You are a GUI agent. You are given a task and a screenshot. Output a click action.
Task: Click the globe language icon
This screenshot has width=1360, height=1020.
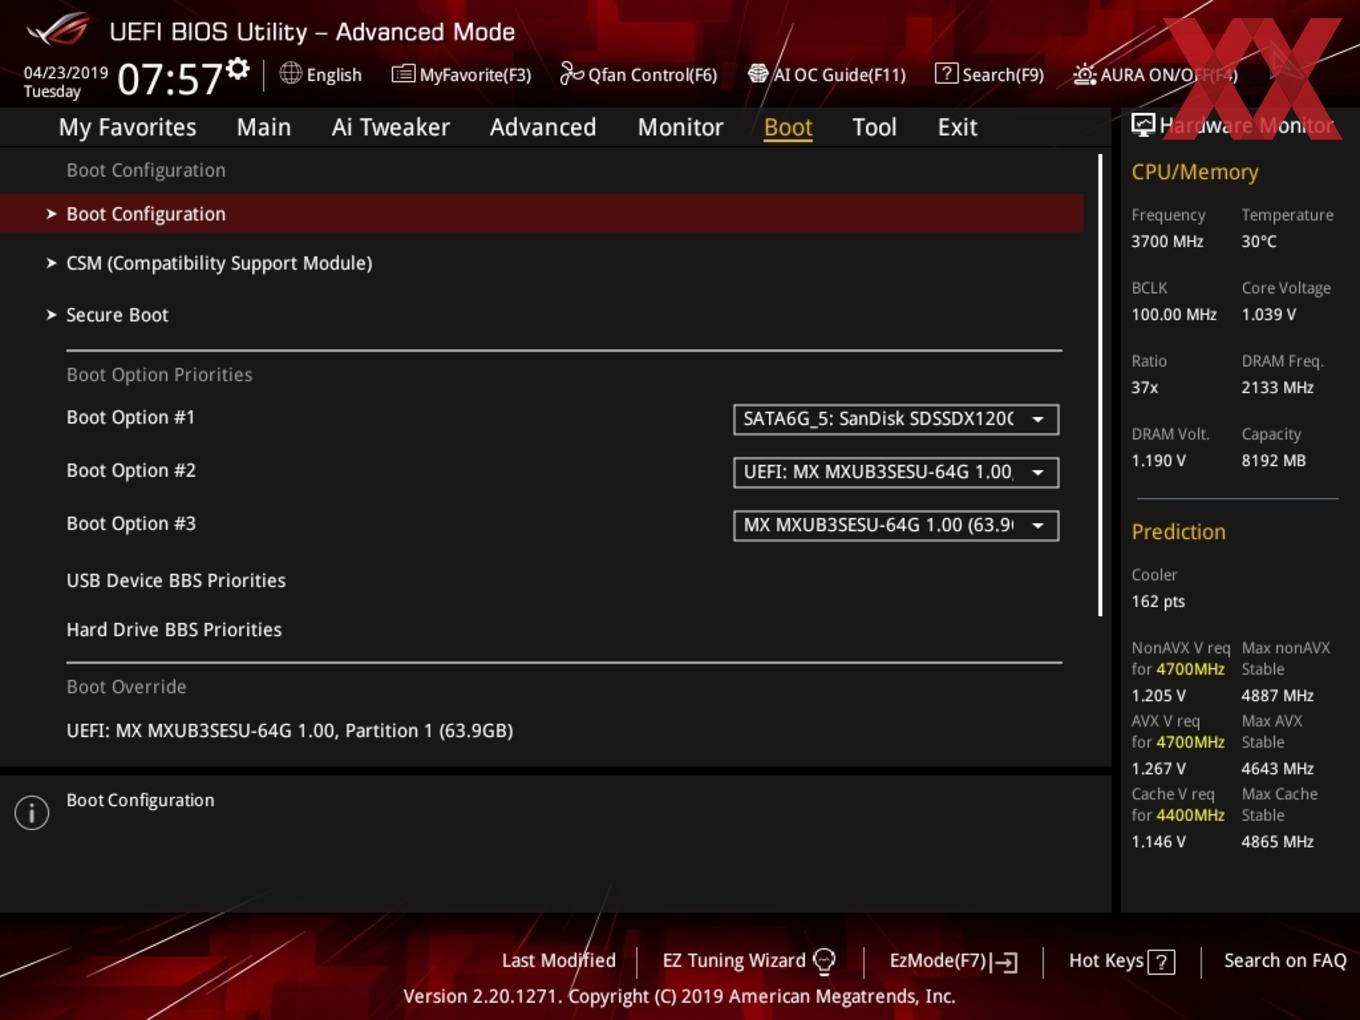[290, 73]
